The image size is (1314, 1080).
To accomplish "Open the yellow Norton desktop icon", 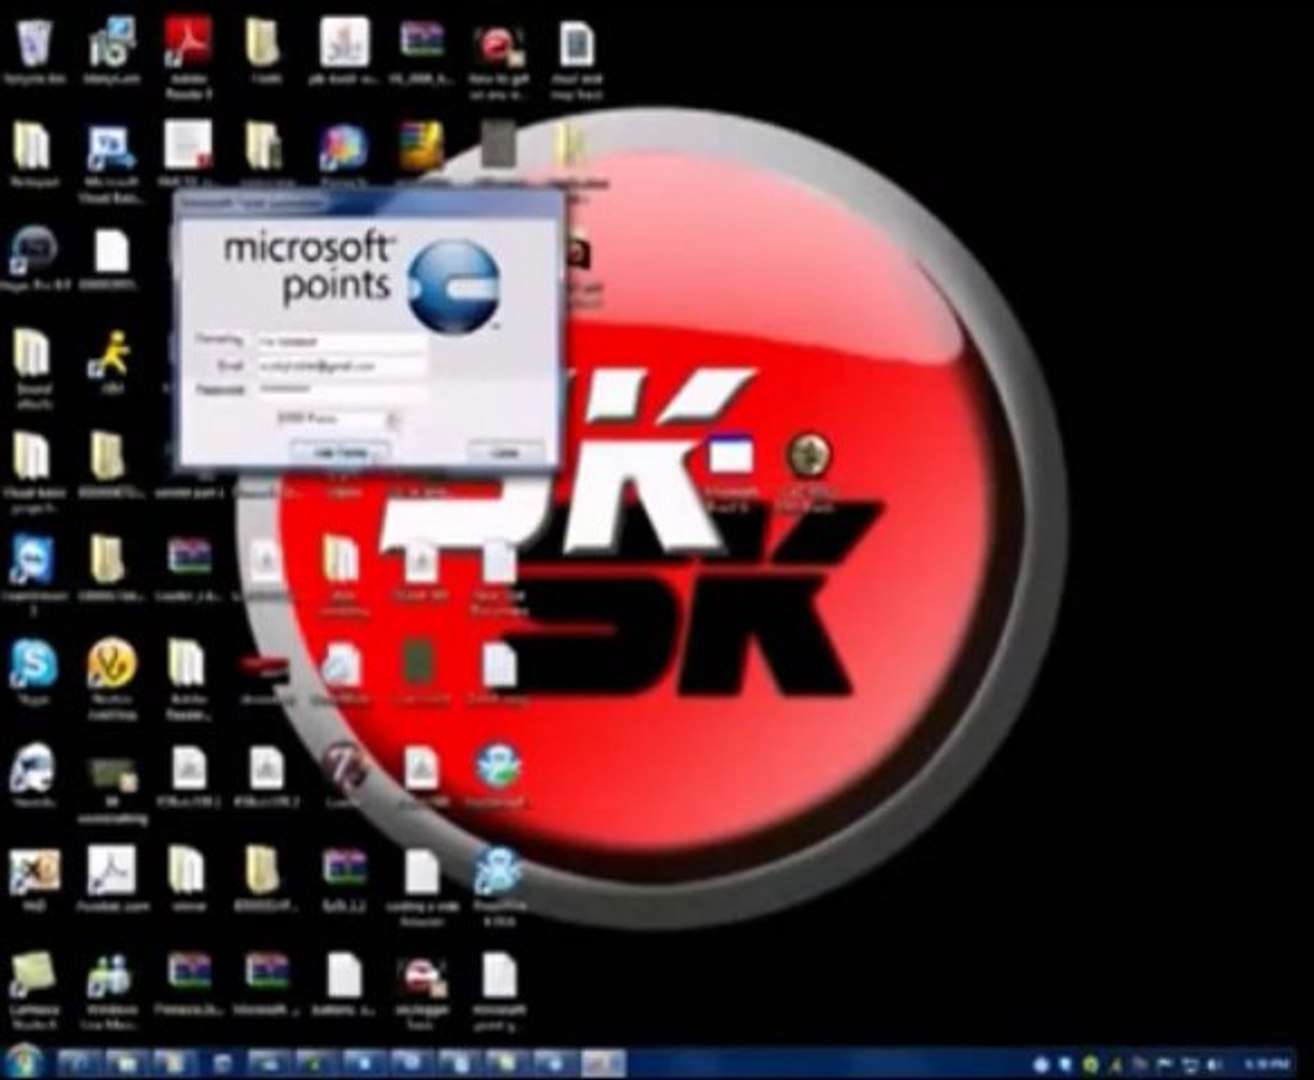I will click(x=111, y=678).
